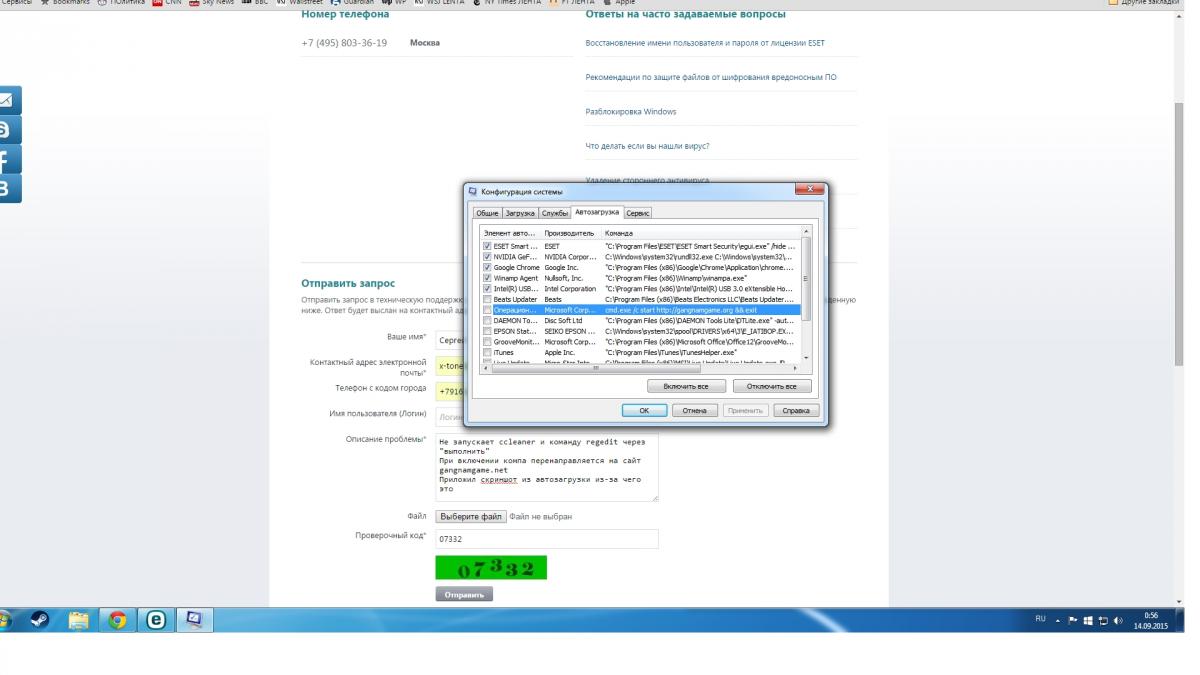Click the browser page vertical scrollbar
The image size is (1200, 675).
(x=1179, y=232)
